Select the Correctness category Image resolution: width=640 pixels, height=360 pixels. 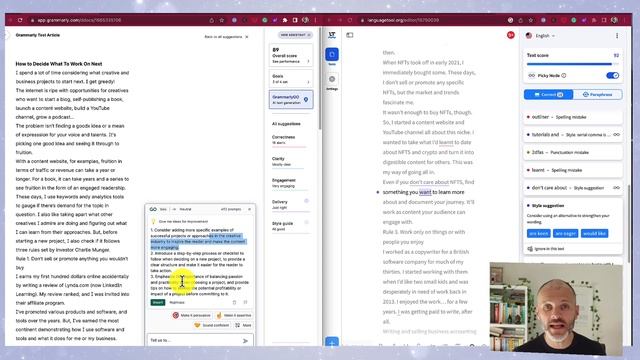[x=289, y=140]
